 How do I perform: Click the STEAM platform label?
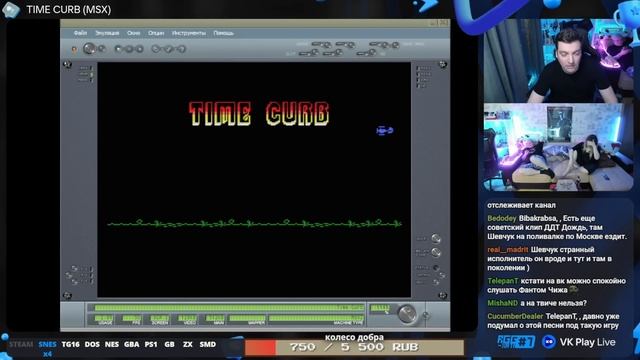pos(21,344)
